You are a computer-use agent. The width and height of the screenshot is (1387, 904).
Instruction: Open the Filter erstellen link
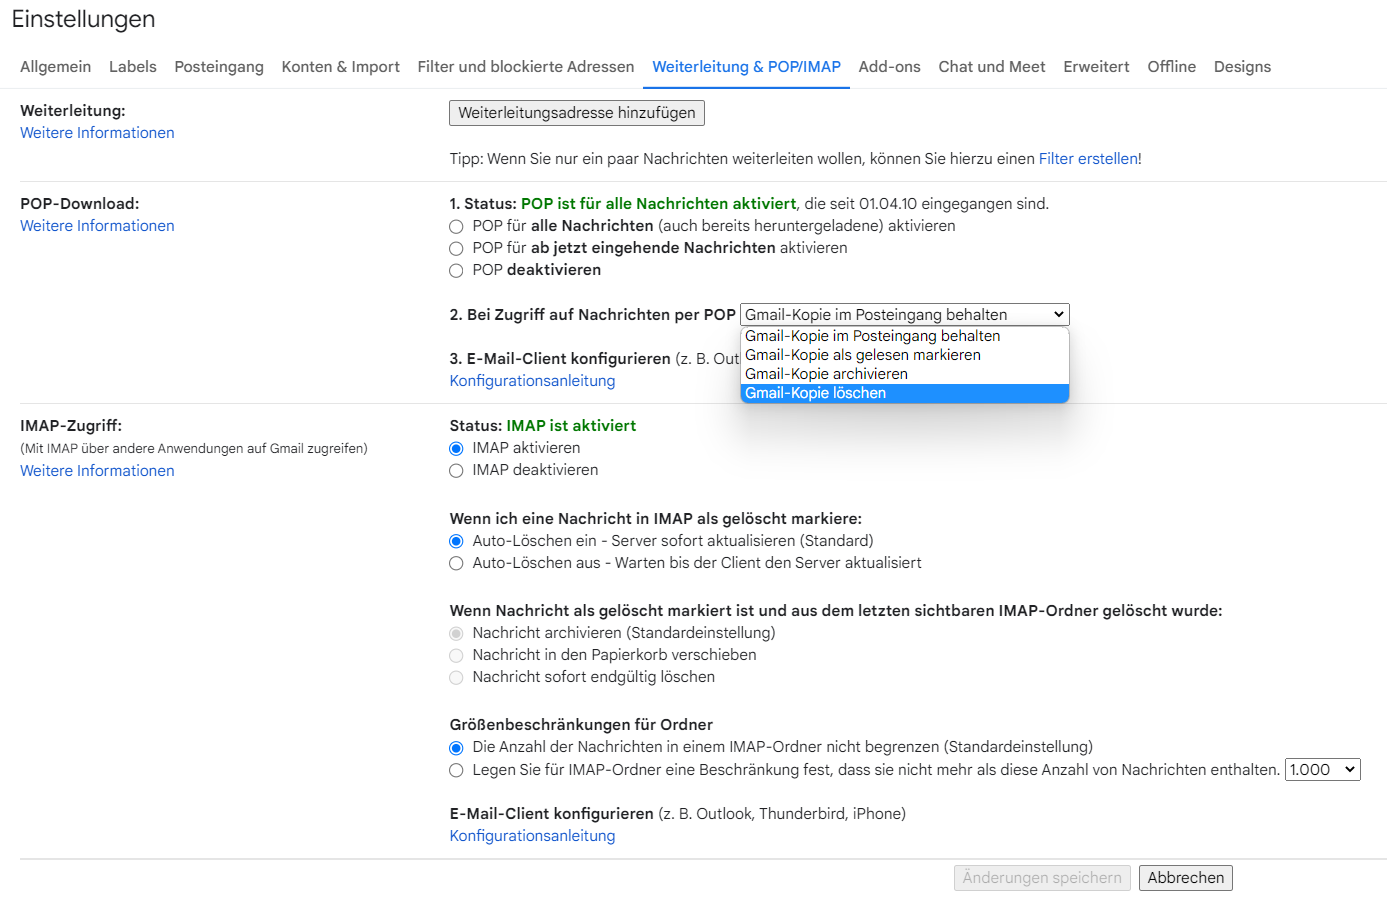tap(1088, 159)
